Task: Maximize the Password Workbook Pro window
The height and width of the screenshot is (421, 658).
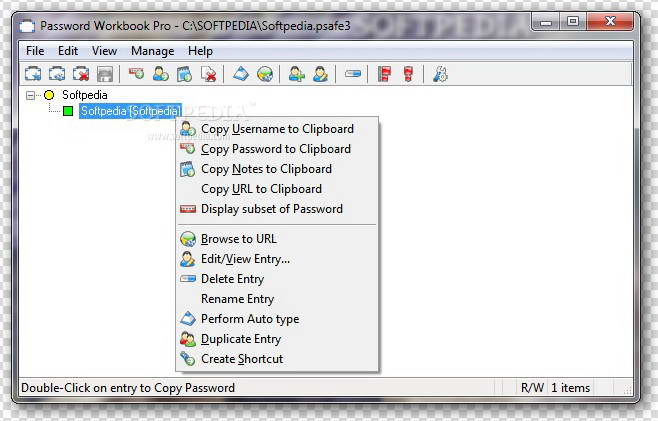Action: pos(573,22)
